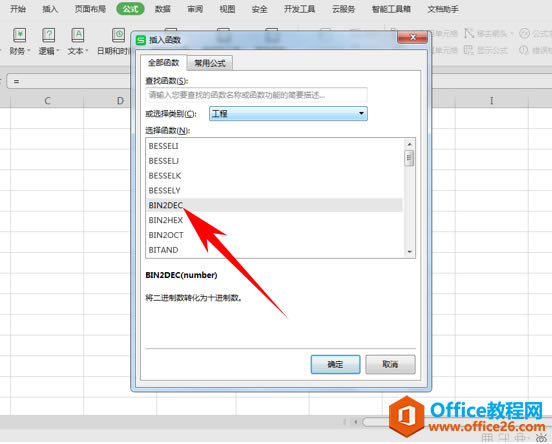552x444 pixels.
Task: Click the 查找函数 search input field
Action: coord(256,95)
